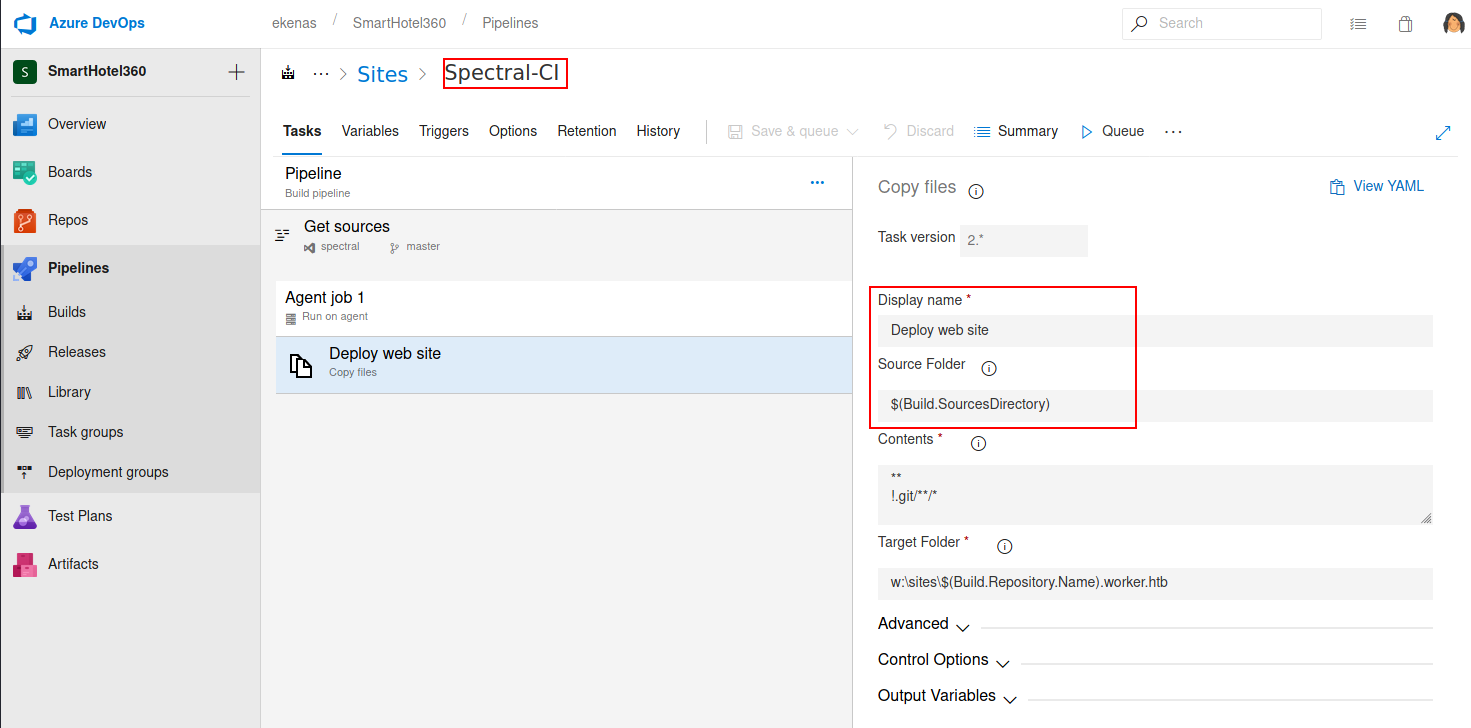
Task: Click the Copy files task icon
Action: click(x=301, y=365)
